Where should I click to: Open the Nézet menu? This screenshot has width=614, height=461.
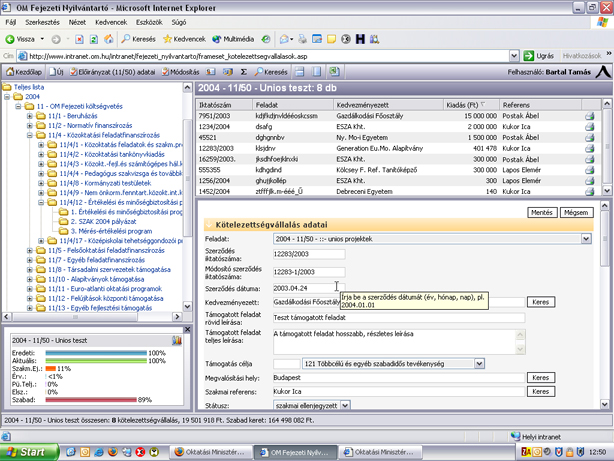tap(77, 22)
